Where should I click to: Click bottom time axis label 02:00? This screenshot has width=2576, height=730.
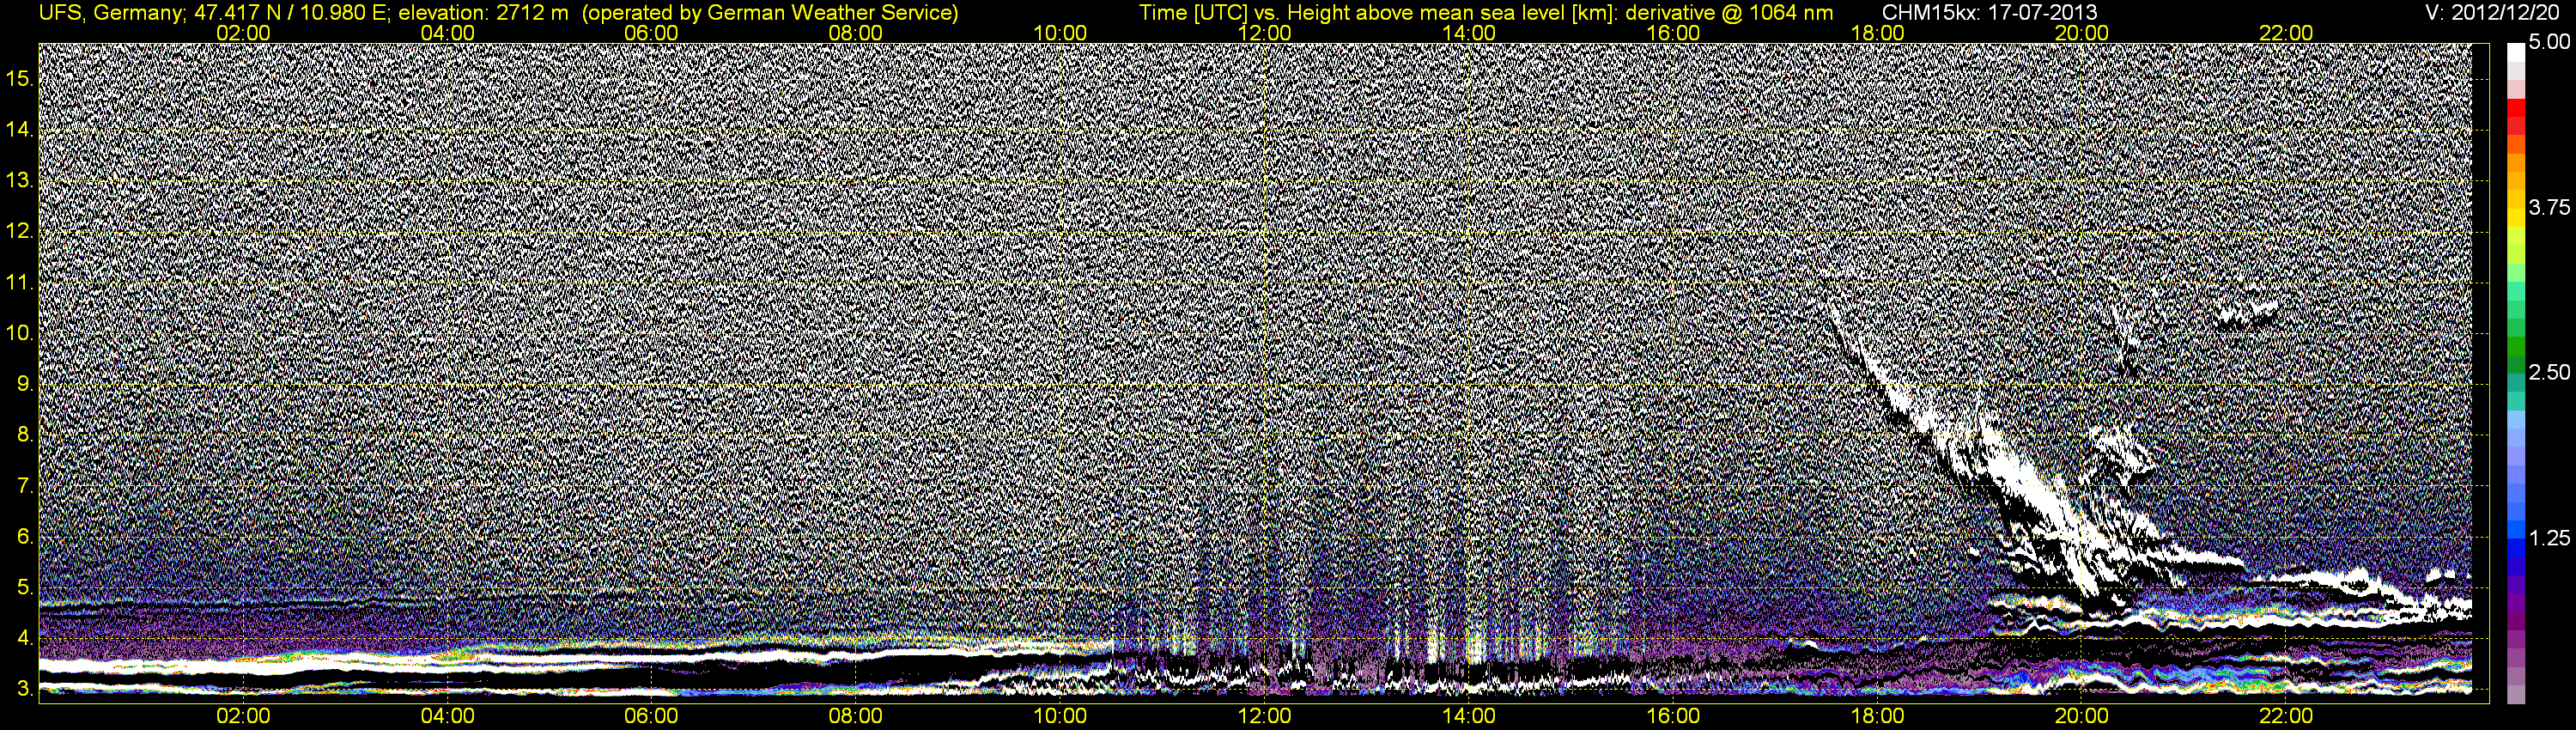tap(243, 716)
